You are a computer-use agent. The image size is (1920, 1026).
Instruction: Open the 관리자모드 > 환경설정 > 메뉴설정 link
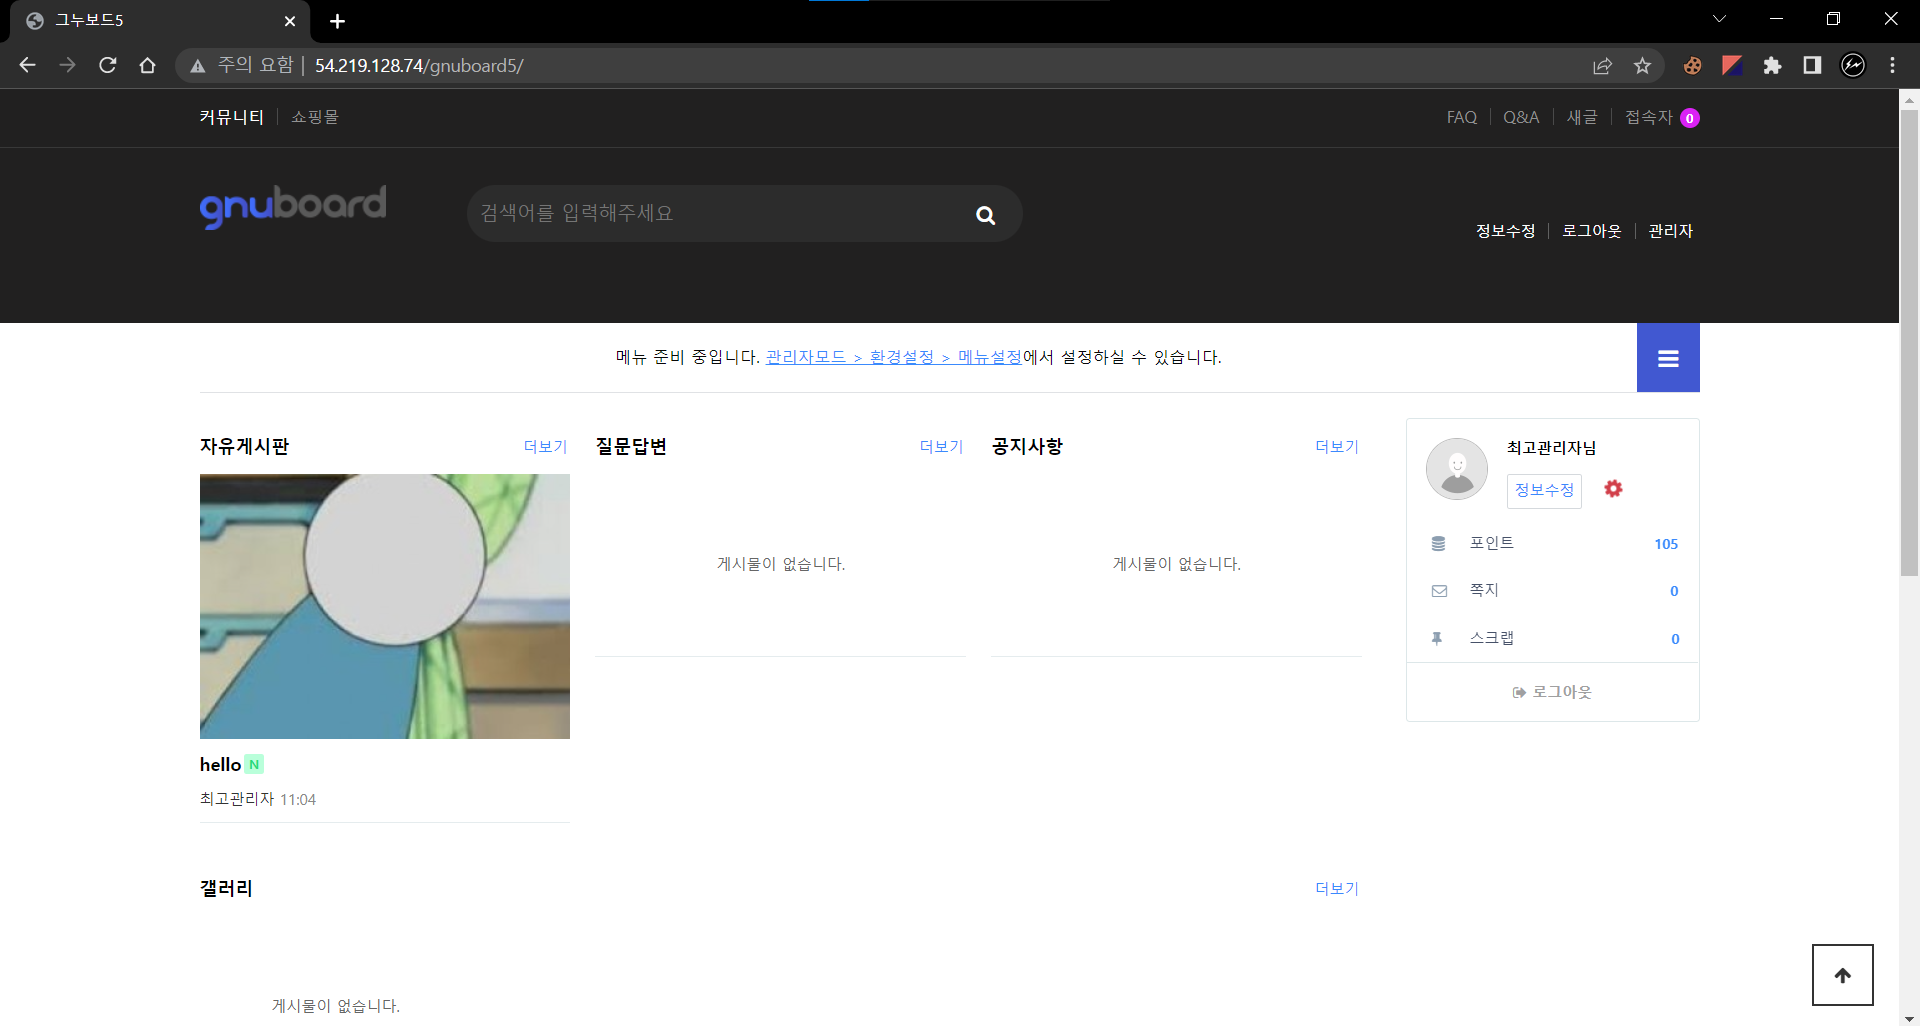(894, 357)
